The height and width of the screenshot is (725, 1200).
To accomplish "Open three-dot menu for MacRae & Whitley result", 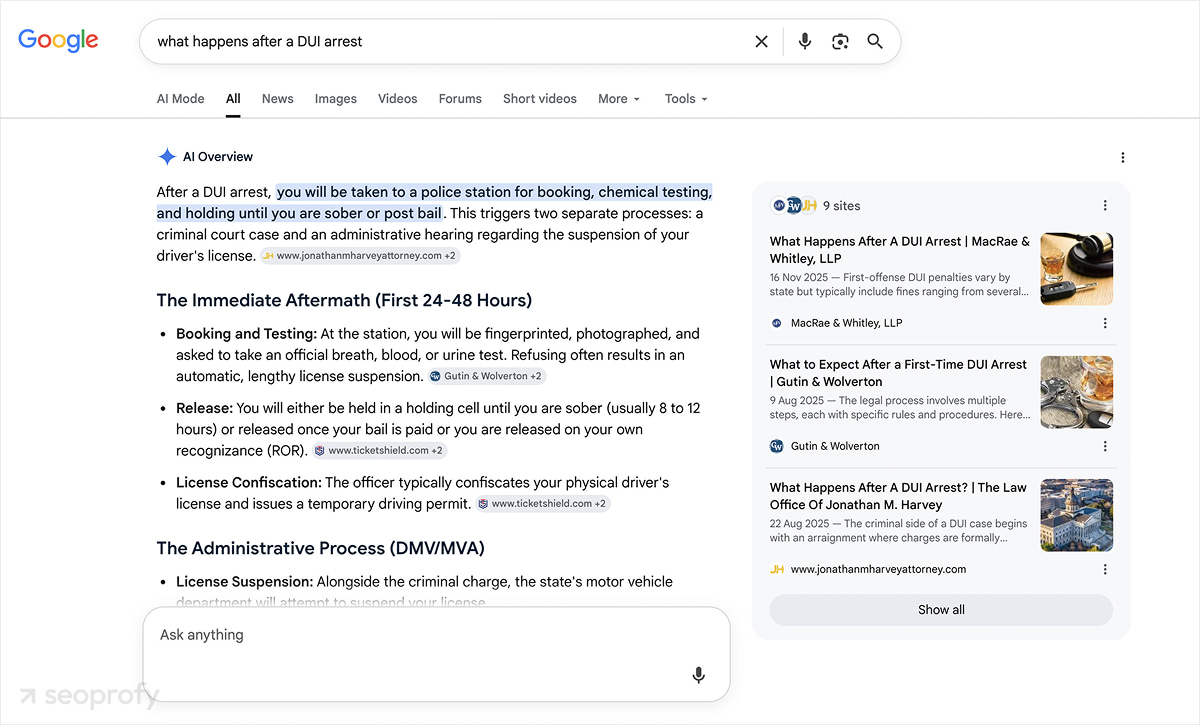I will (x=1105, y=323).
